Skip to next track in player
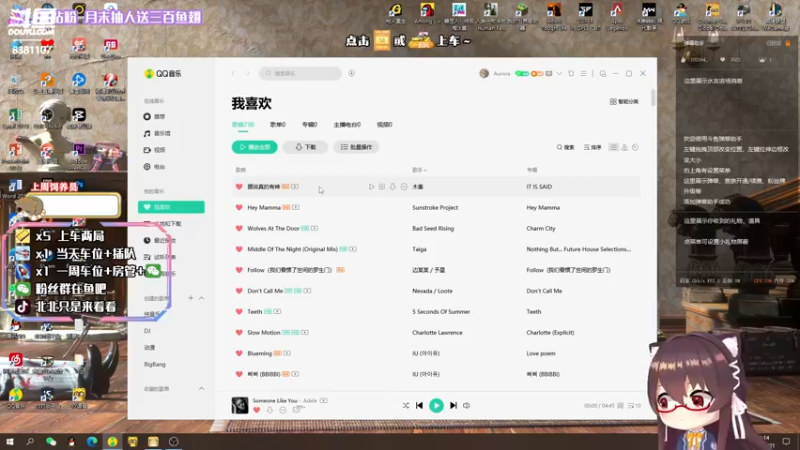Viewport: 800px width, 450px height. click(x=453, y=406)
